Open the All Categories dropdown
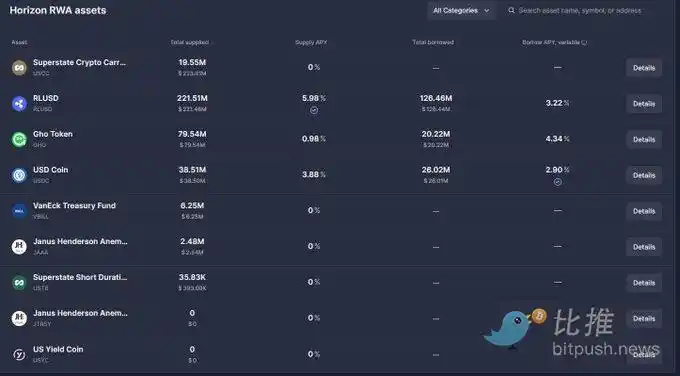 (x=461, y=10)
